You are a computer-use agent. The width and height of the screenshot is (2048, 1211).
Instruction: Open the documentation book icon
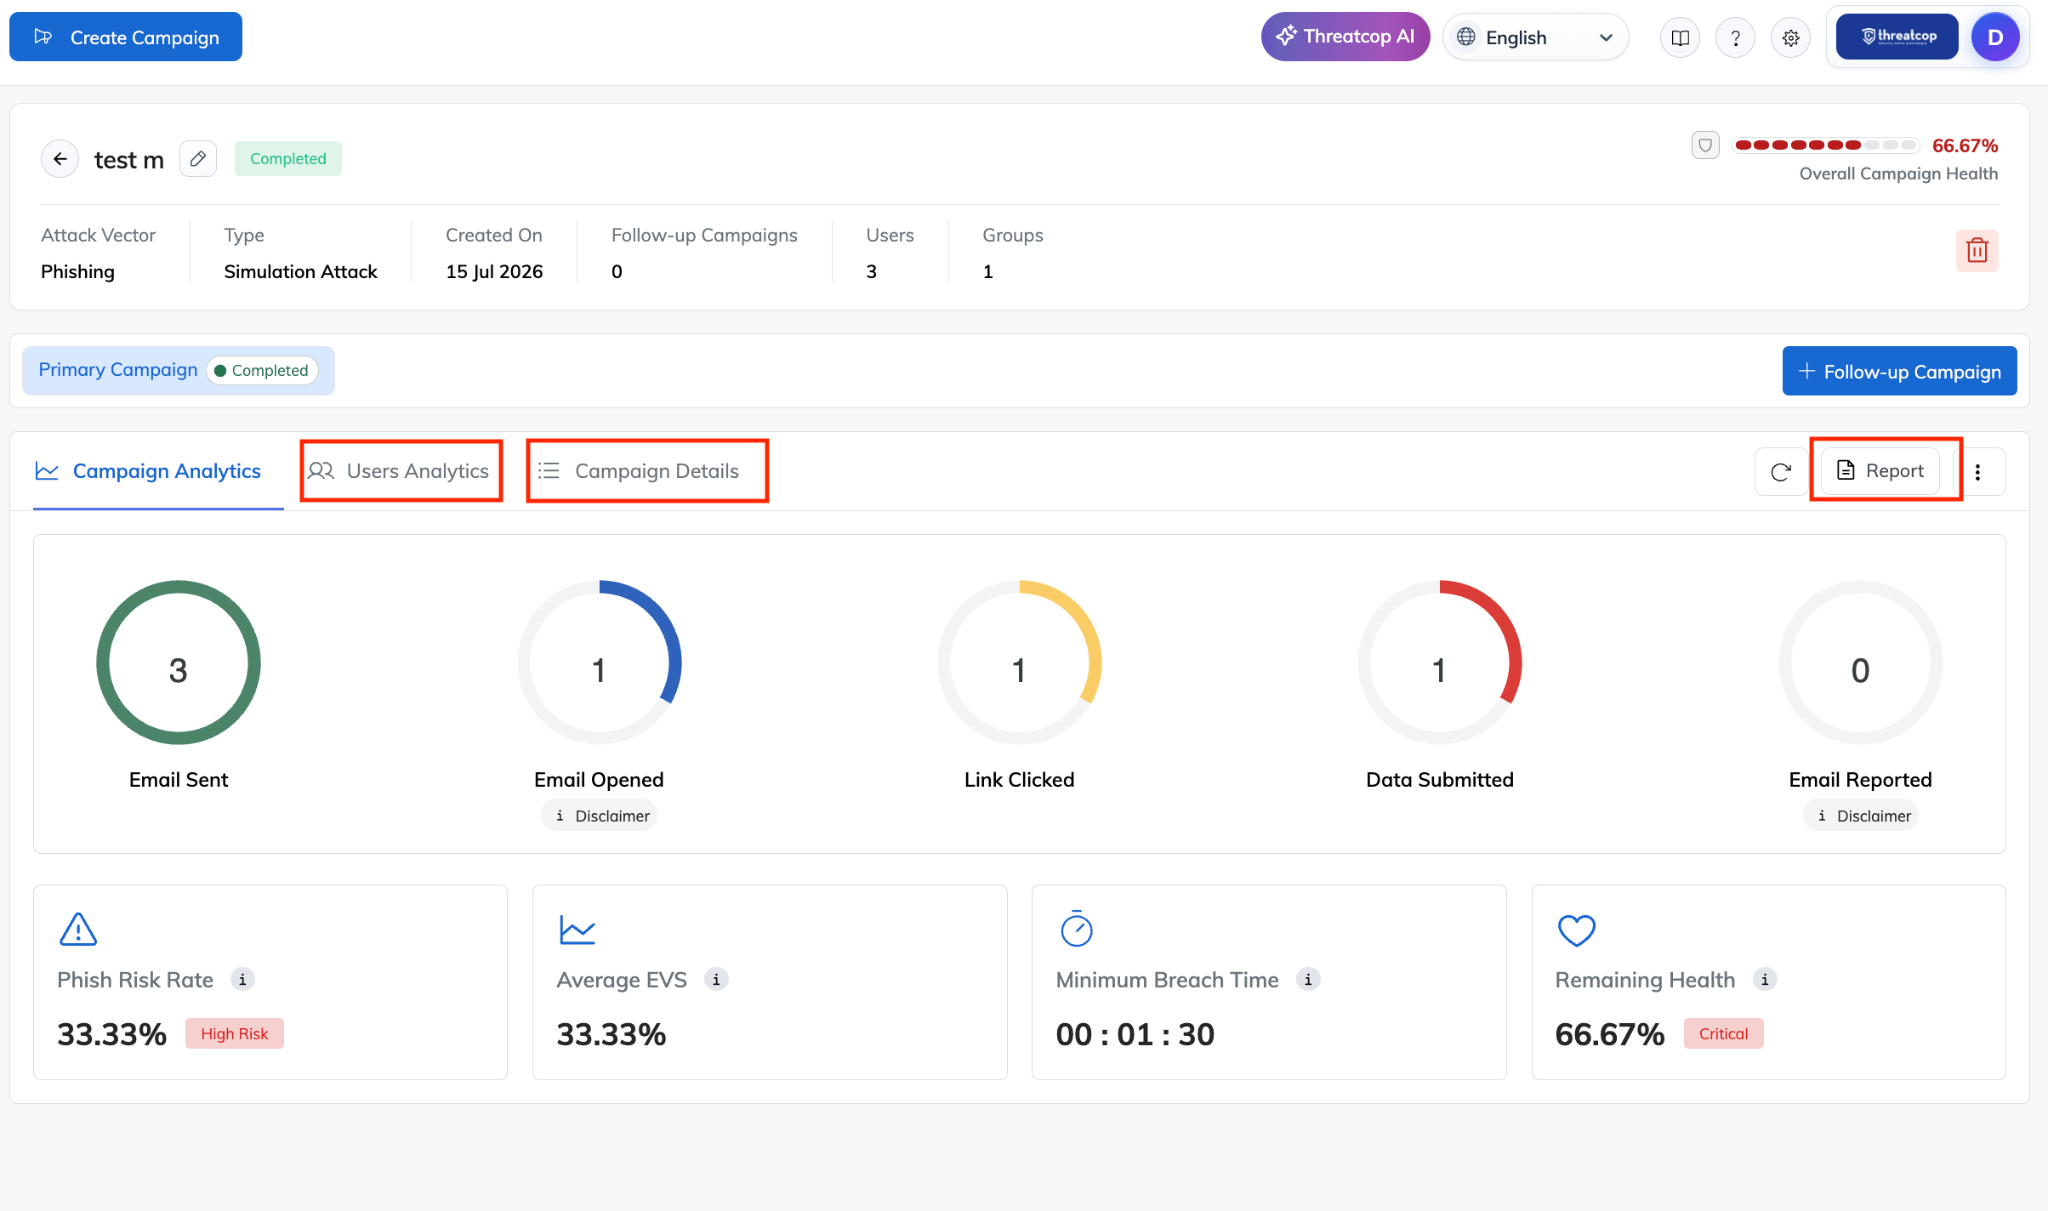(1680, 38)
